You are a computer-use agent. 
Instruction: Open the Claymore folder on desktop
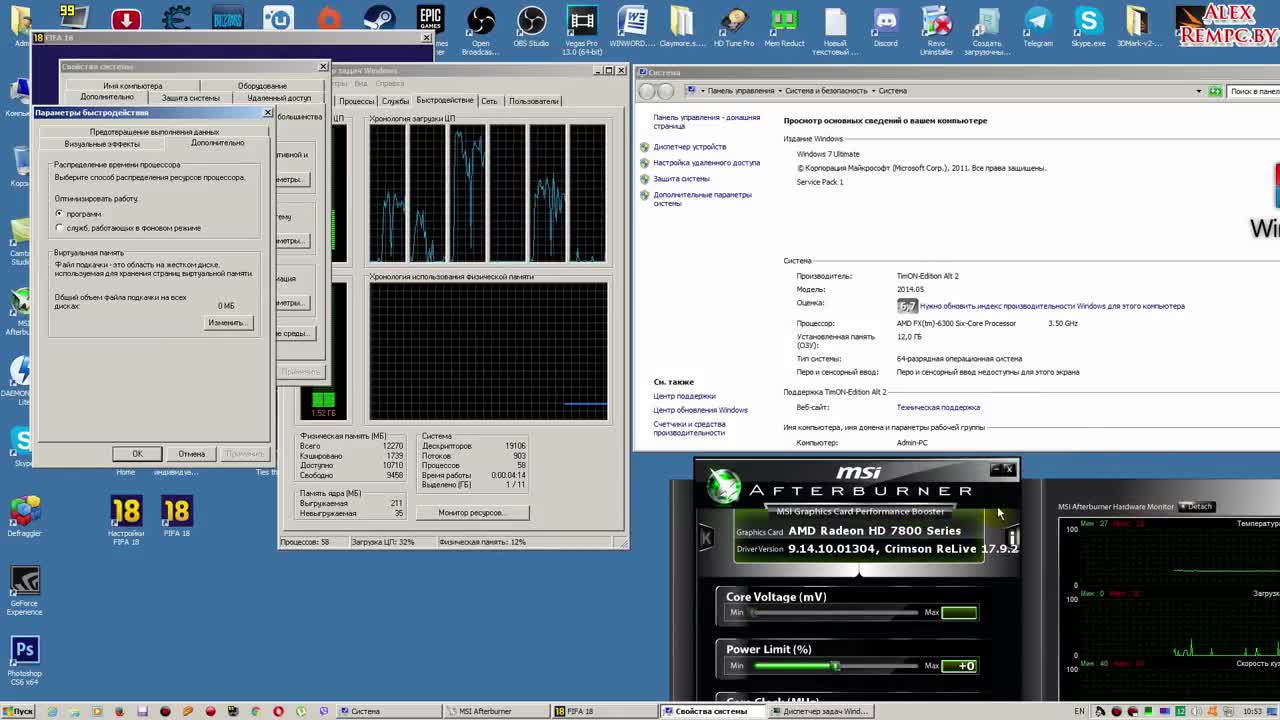682,26
